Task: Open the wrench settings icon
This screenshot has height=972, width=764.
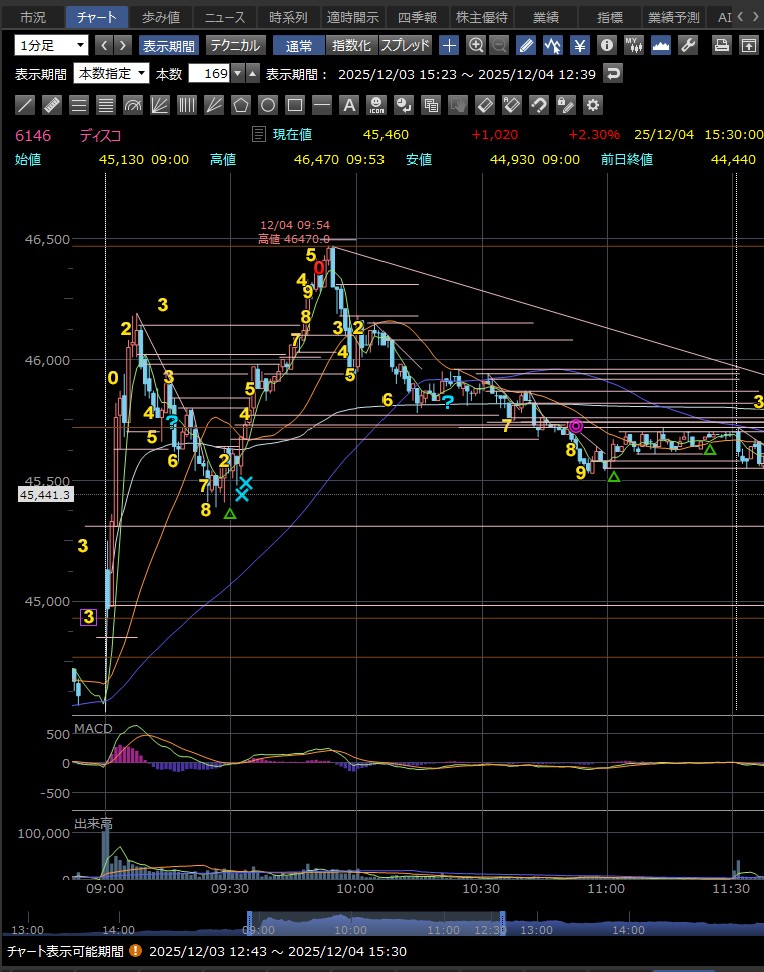Action: pos(687,45)
